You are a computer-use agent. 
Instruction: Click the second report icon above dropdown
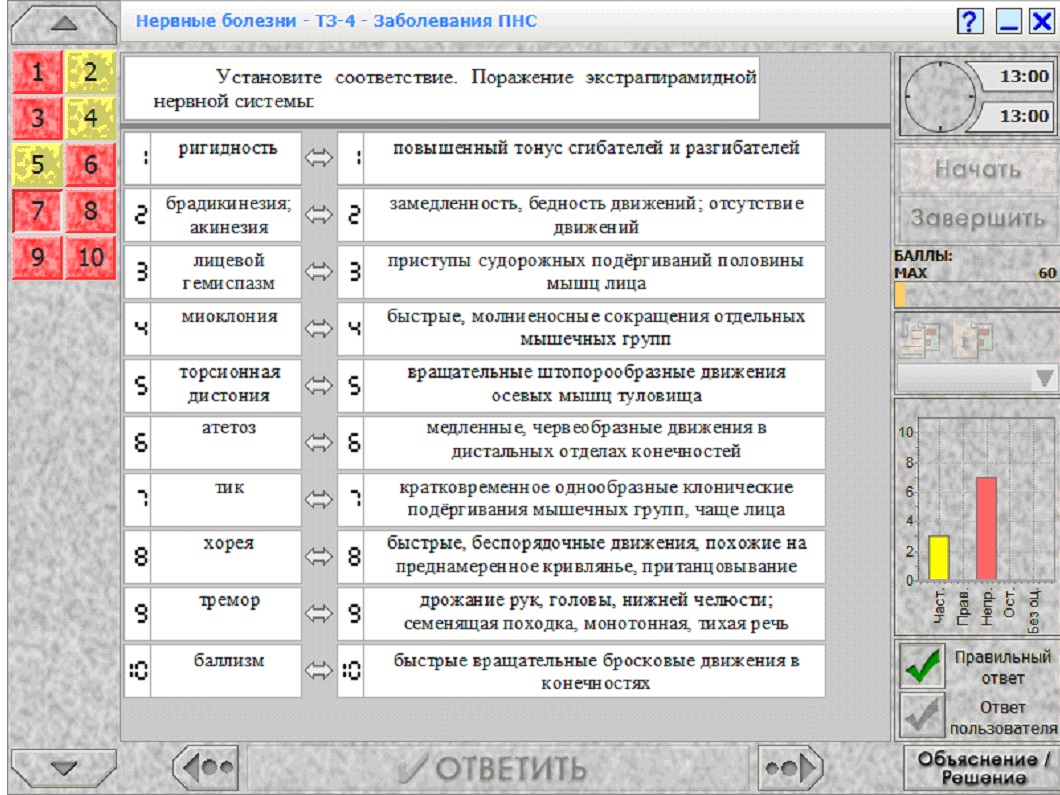coord(973,339)
